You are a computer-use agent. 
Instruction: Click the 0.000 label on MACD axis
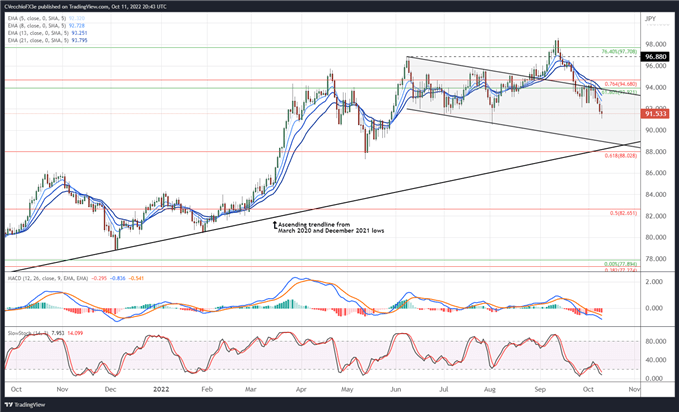[x=654, y=308]
